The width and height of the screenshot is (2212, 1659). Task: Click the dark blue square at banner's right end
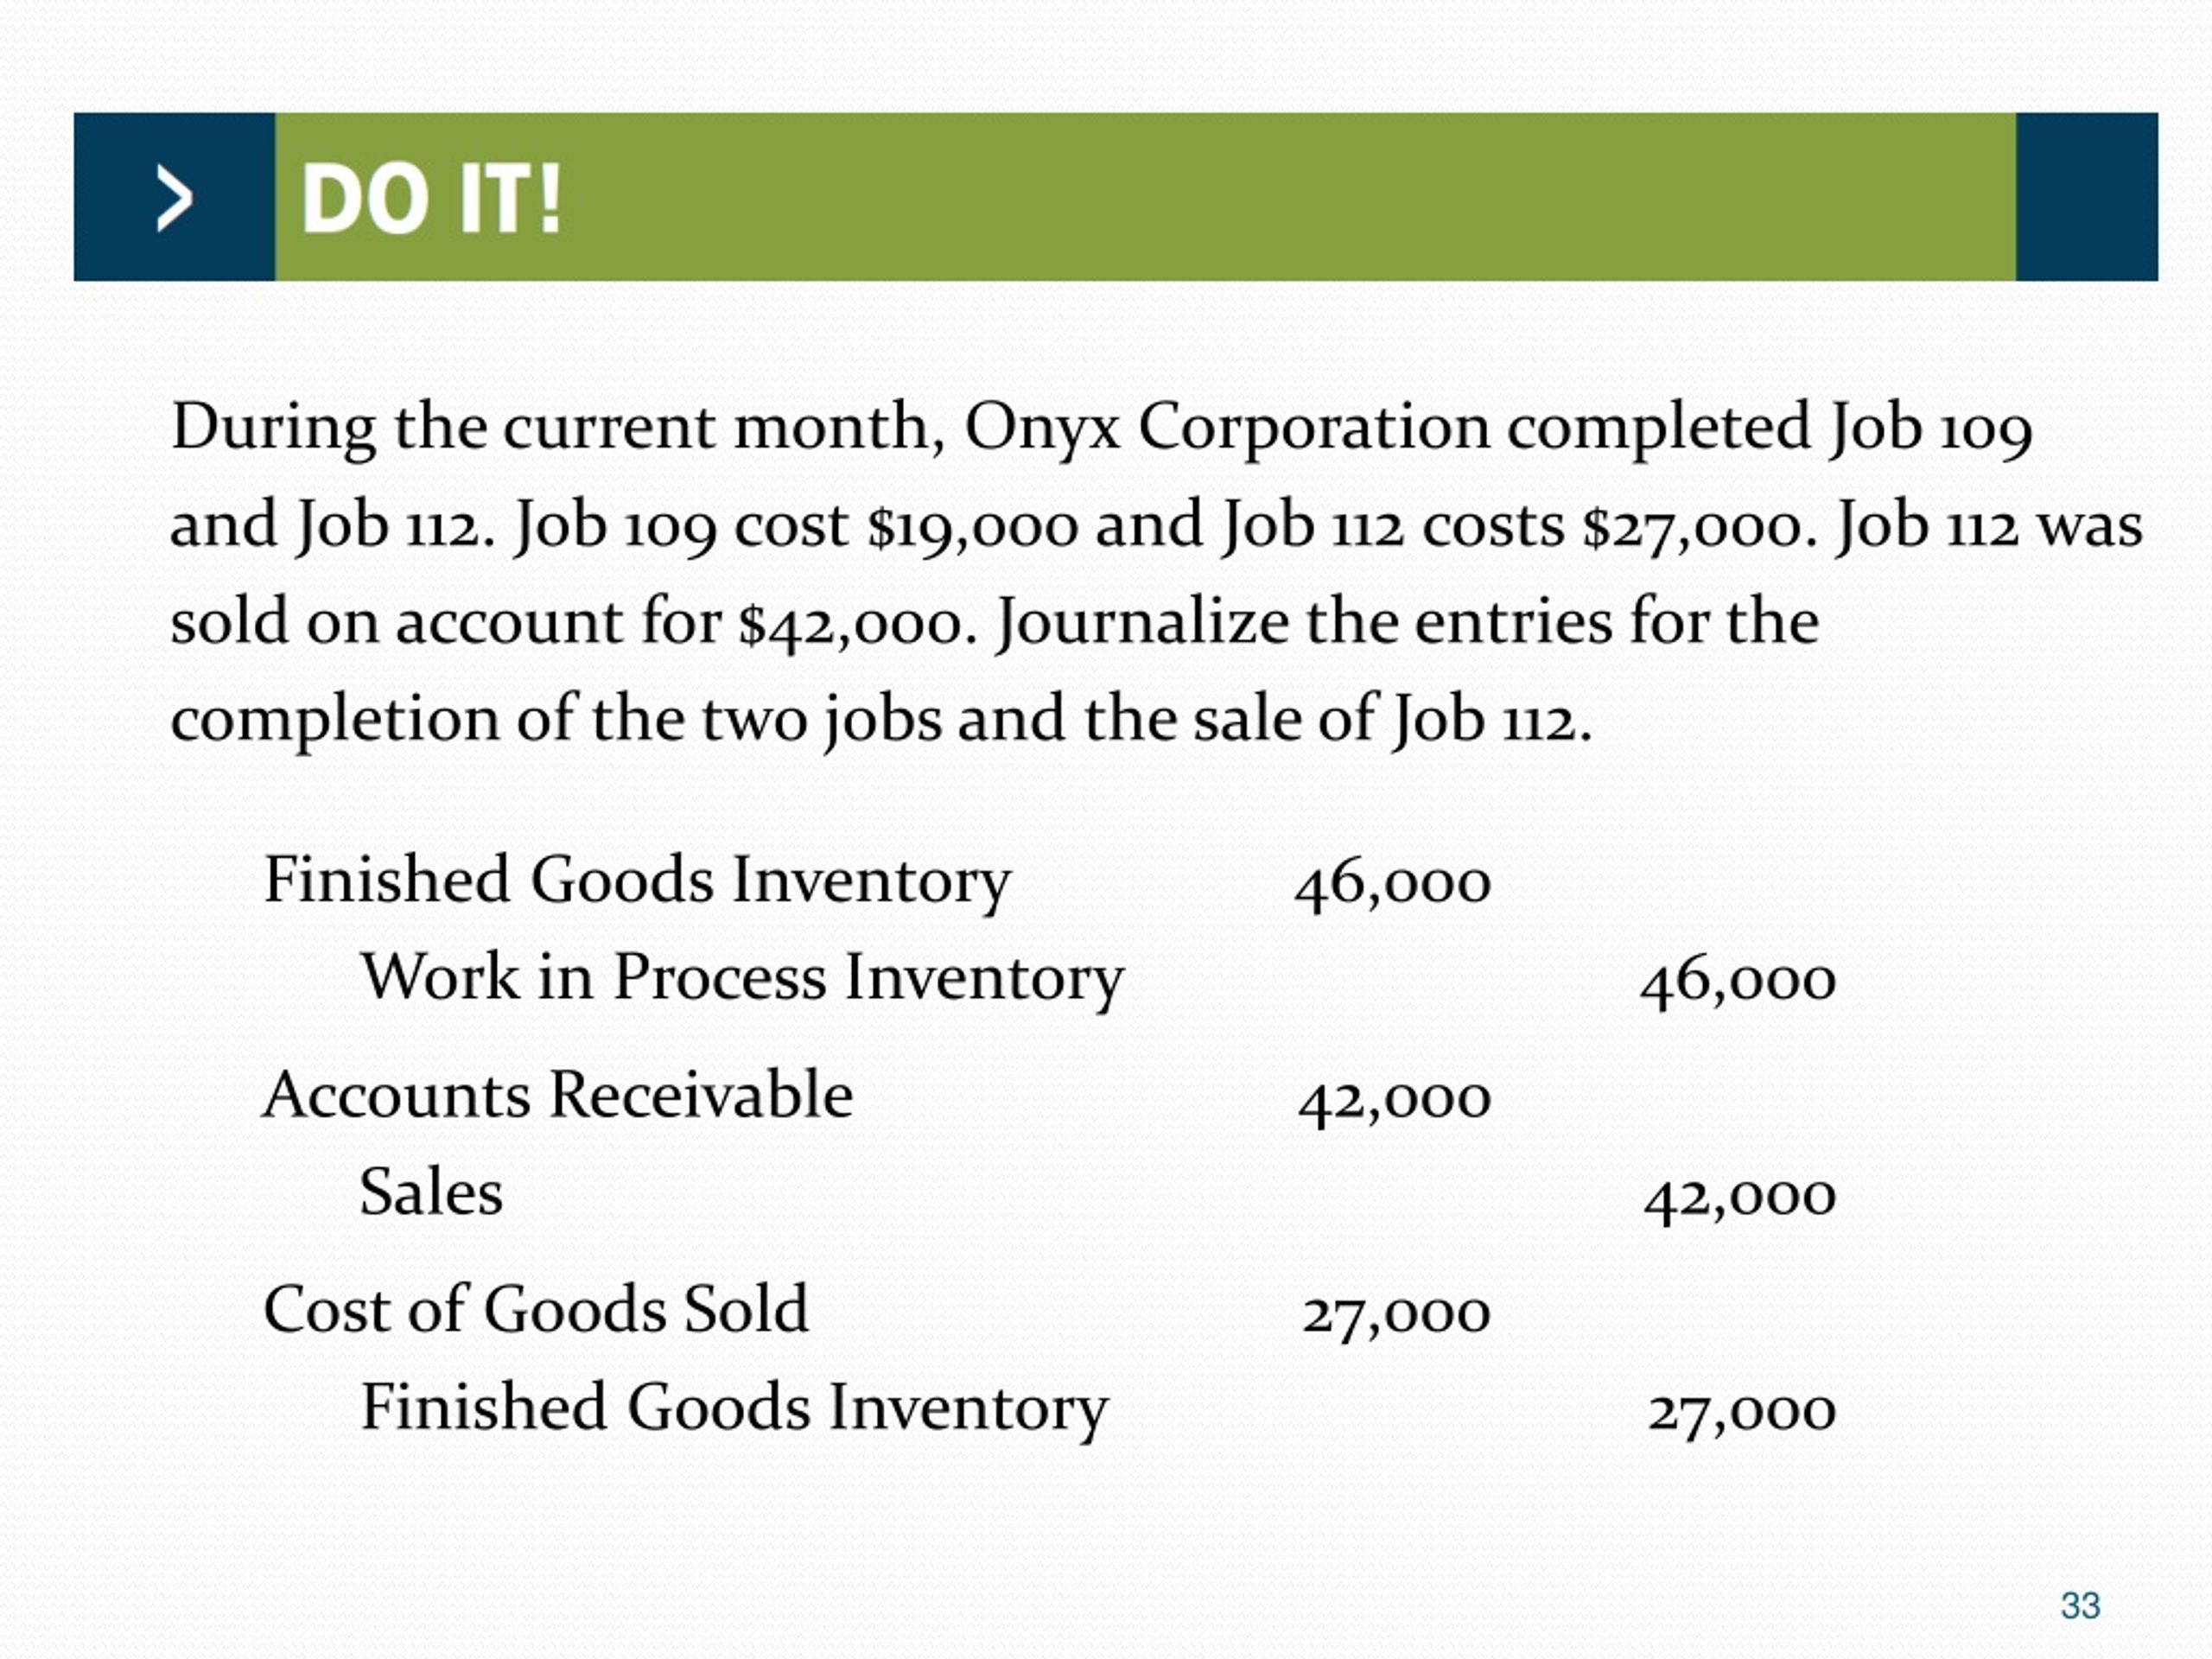[x=2086, y=197]
